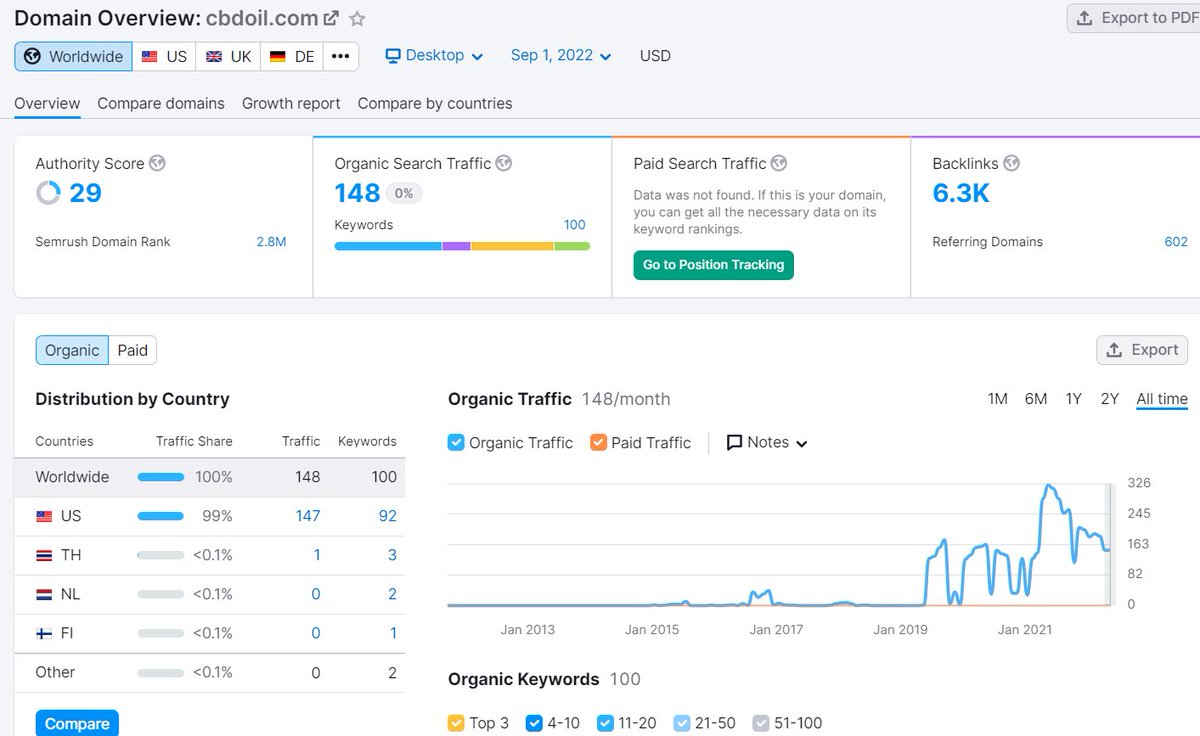Image resolution: width=1200 pixels, height=736 pixels.
Task: Switch to Paid toggle
Action: [x=132, y=350]
